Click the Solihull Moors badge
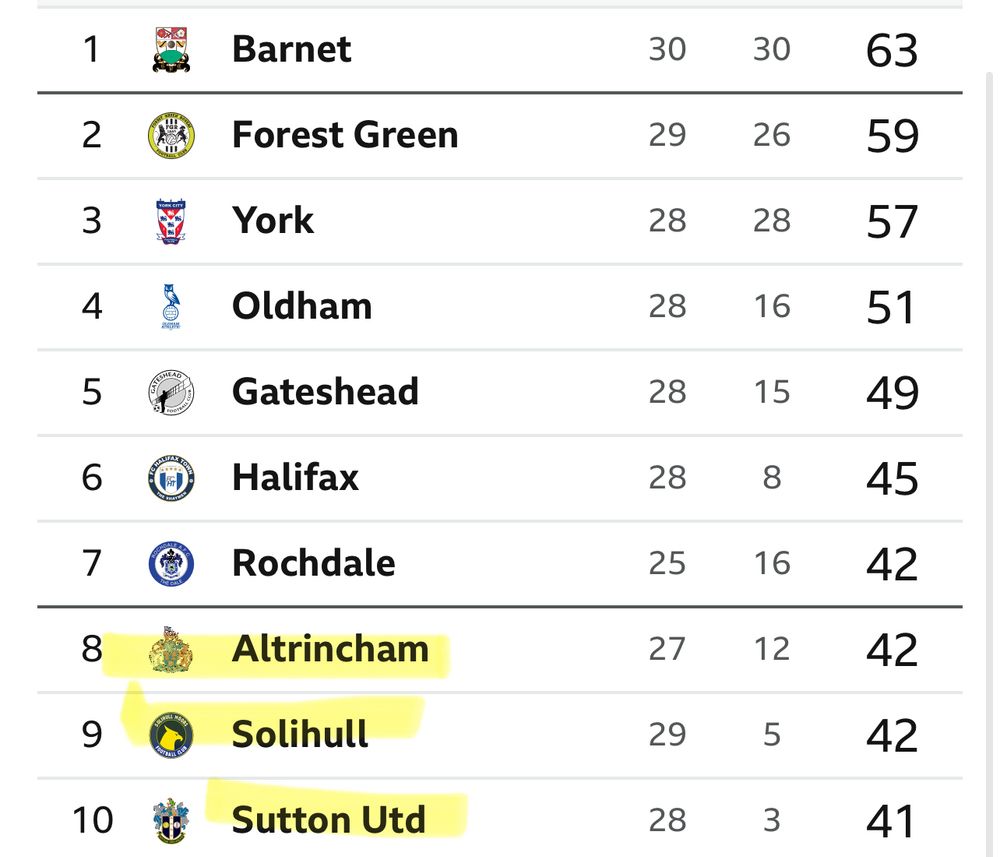This screenshot has height=857, width=1000. (x=171, y=735)
